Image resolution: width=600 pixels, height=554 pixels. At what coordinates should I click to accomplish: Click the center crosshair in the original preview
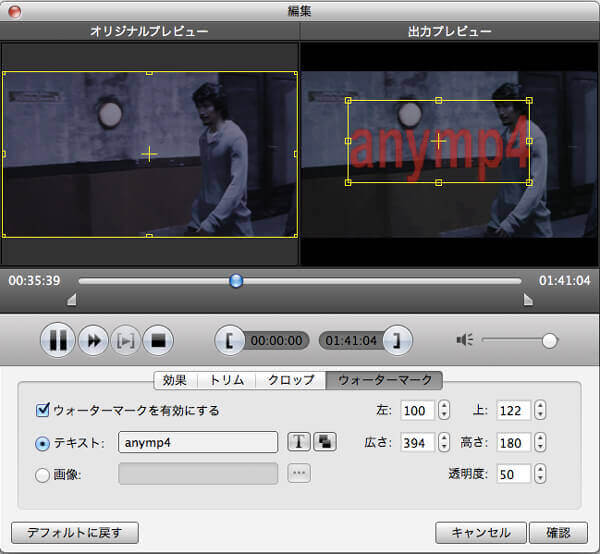pyautogui.click(x=149, y=154)
